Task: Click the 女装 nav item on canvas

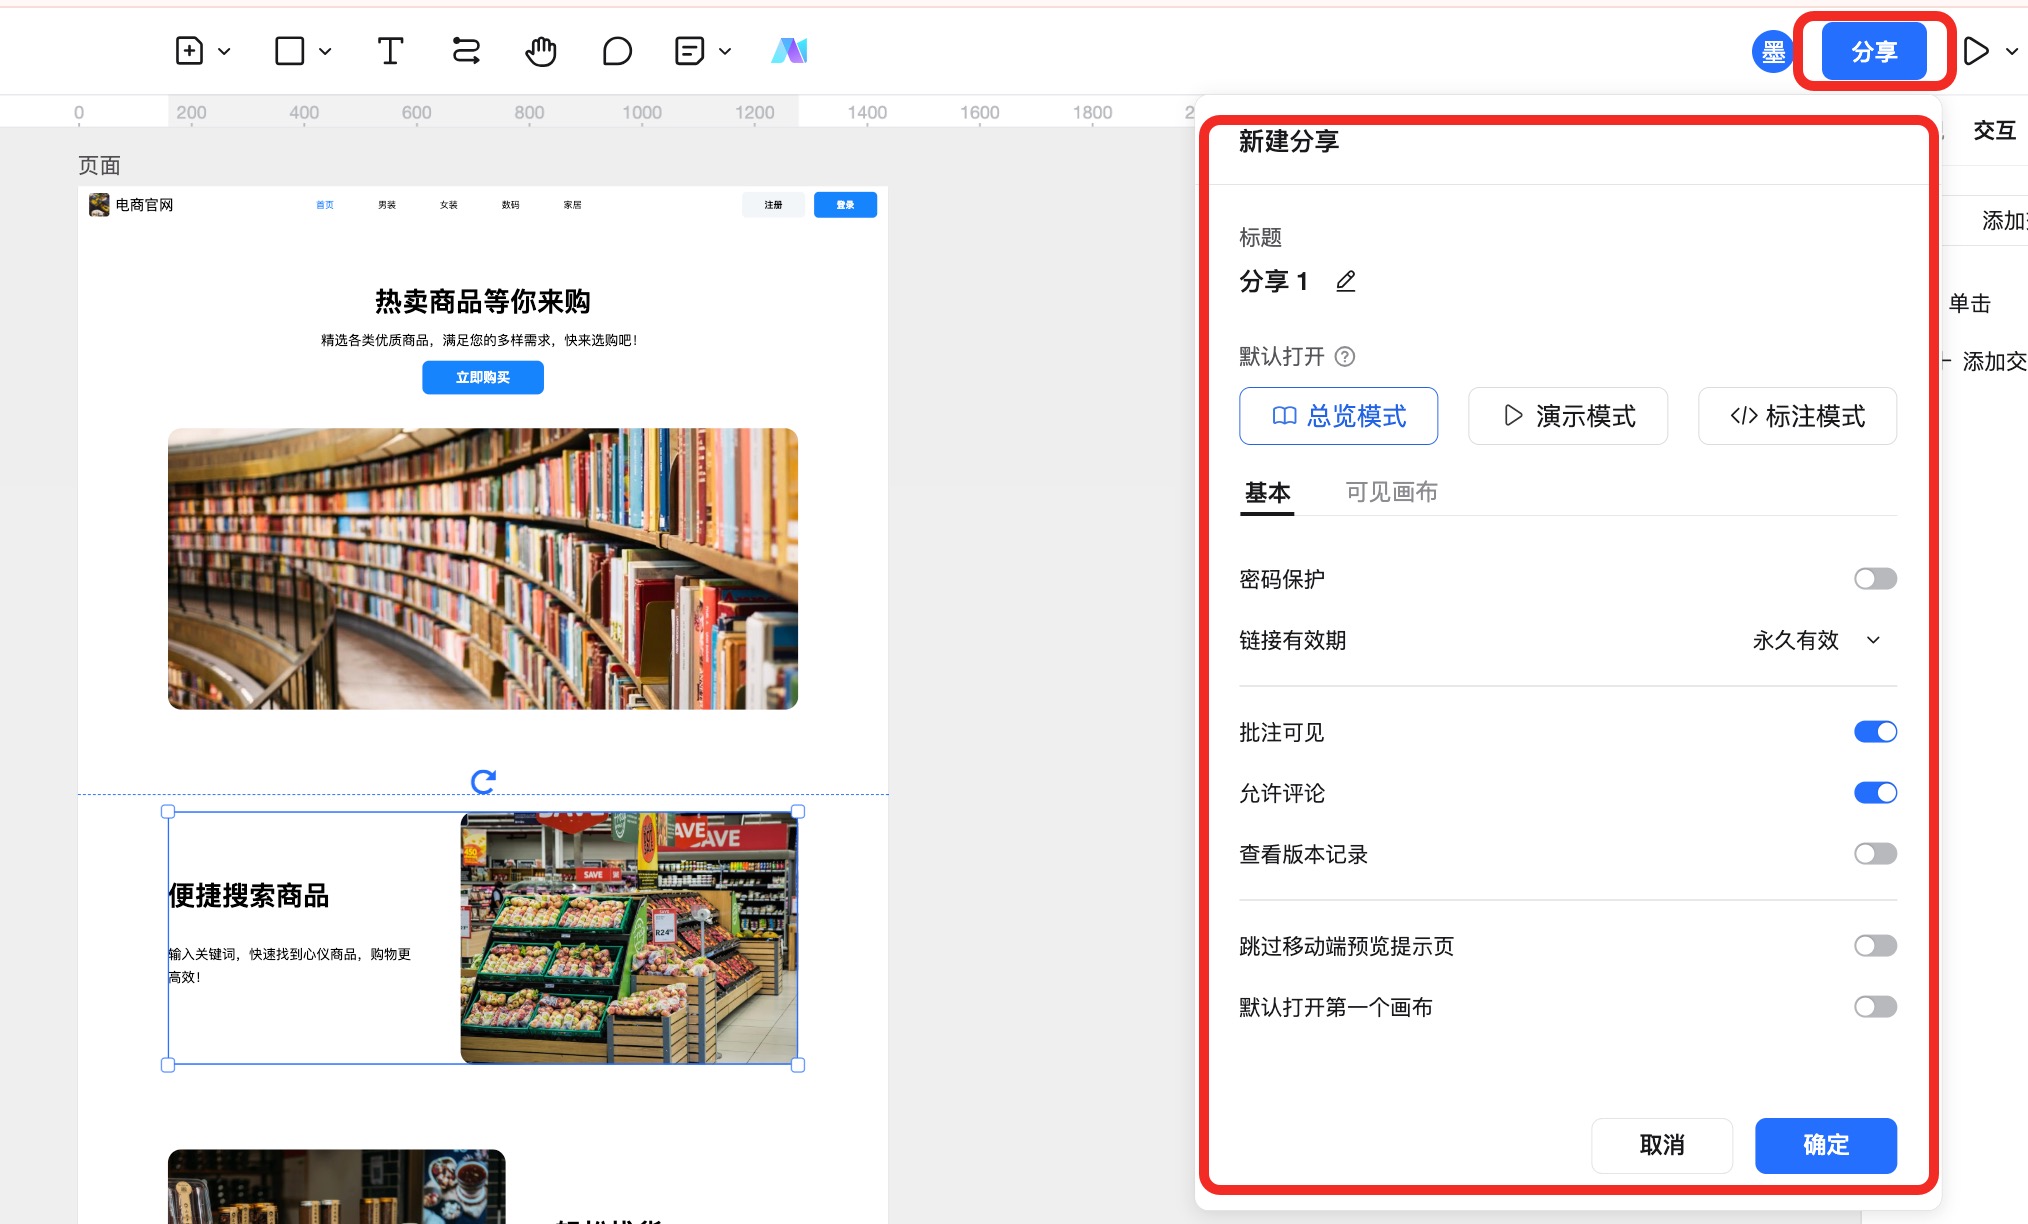Action: tap(449, 205)
